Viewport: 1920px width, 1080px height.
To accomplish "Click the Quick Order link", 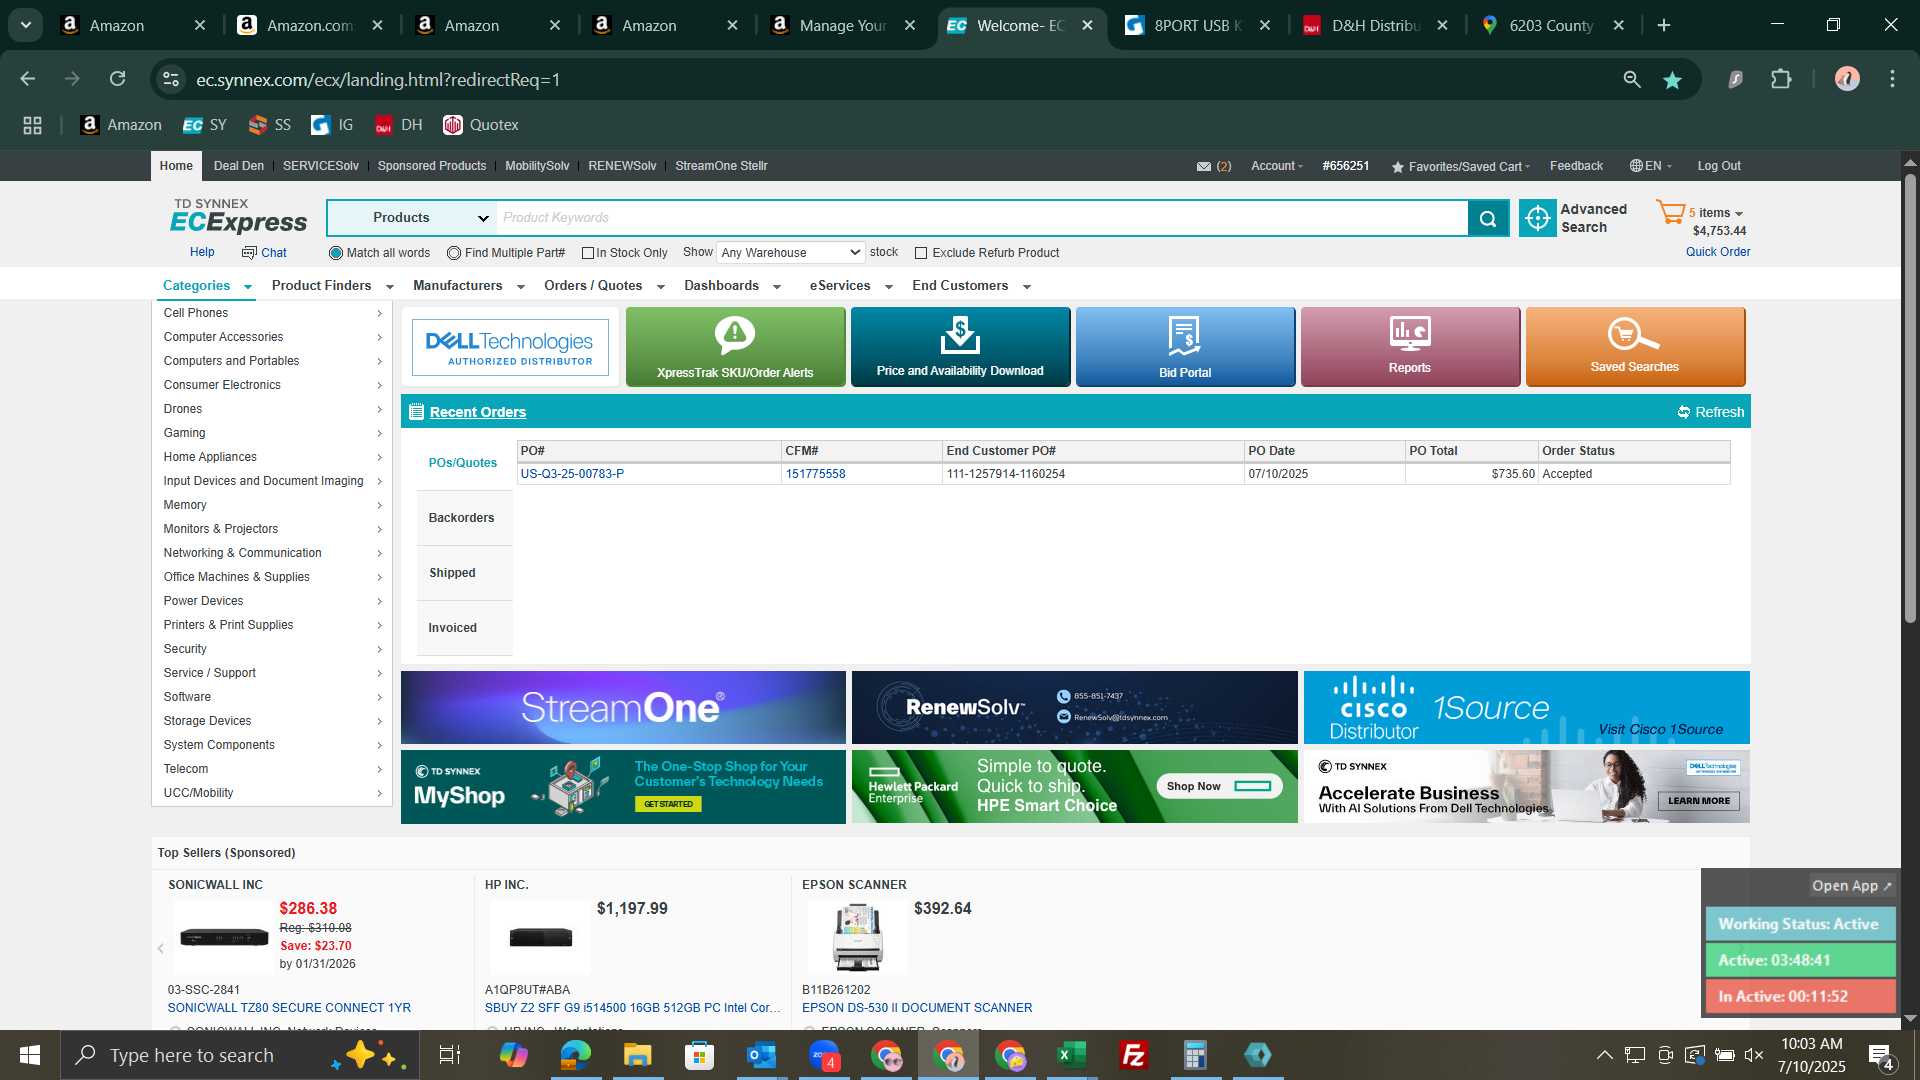I will (1718, 252).
